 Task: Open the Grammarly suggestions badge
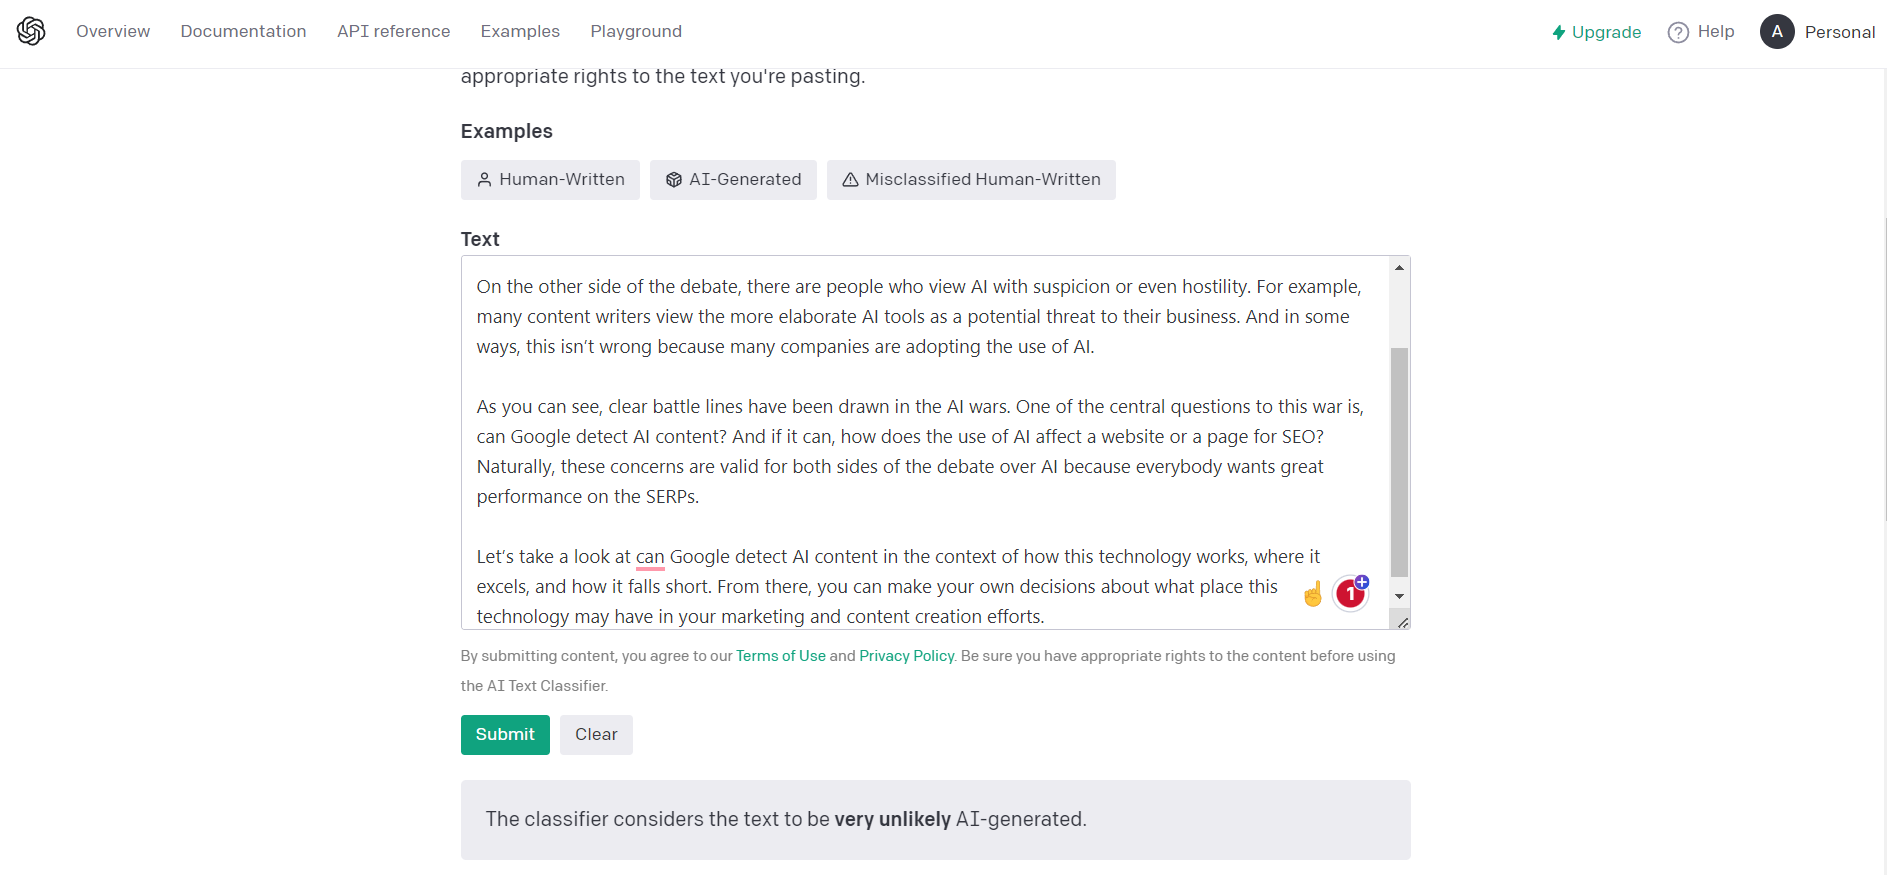(x=1350, y=592)
